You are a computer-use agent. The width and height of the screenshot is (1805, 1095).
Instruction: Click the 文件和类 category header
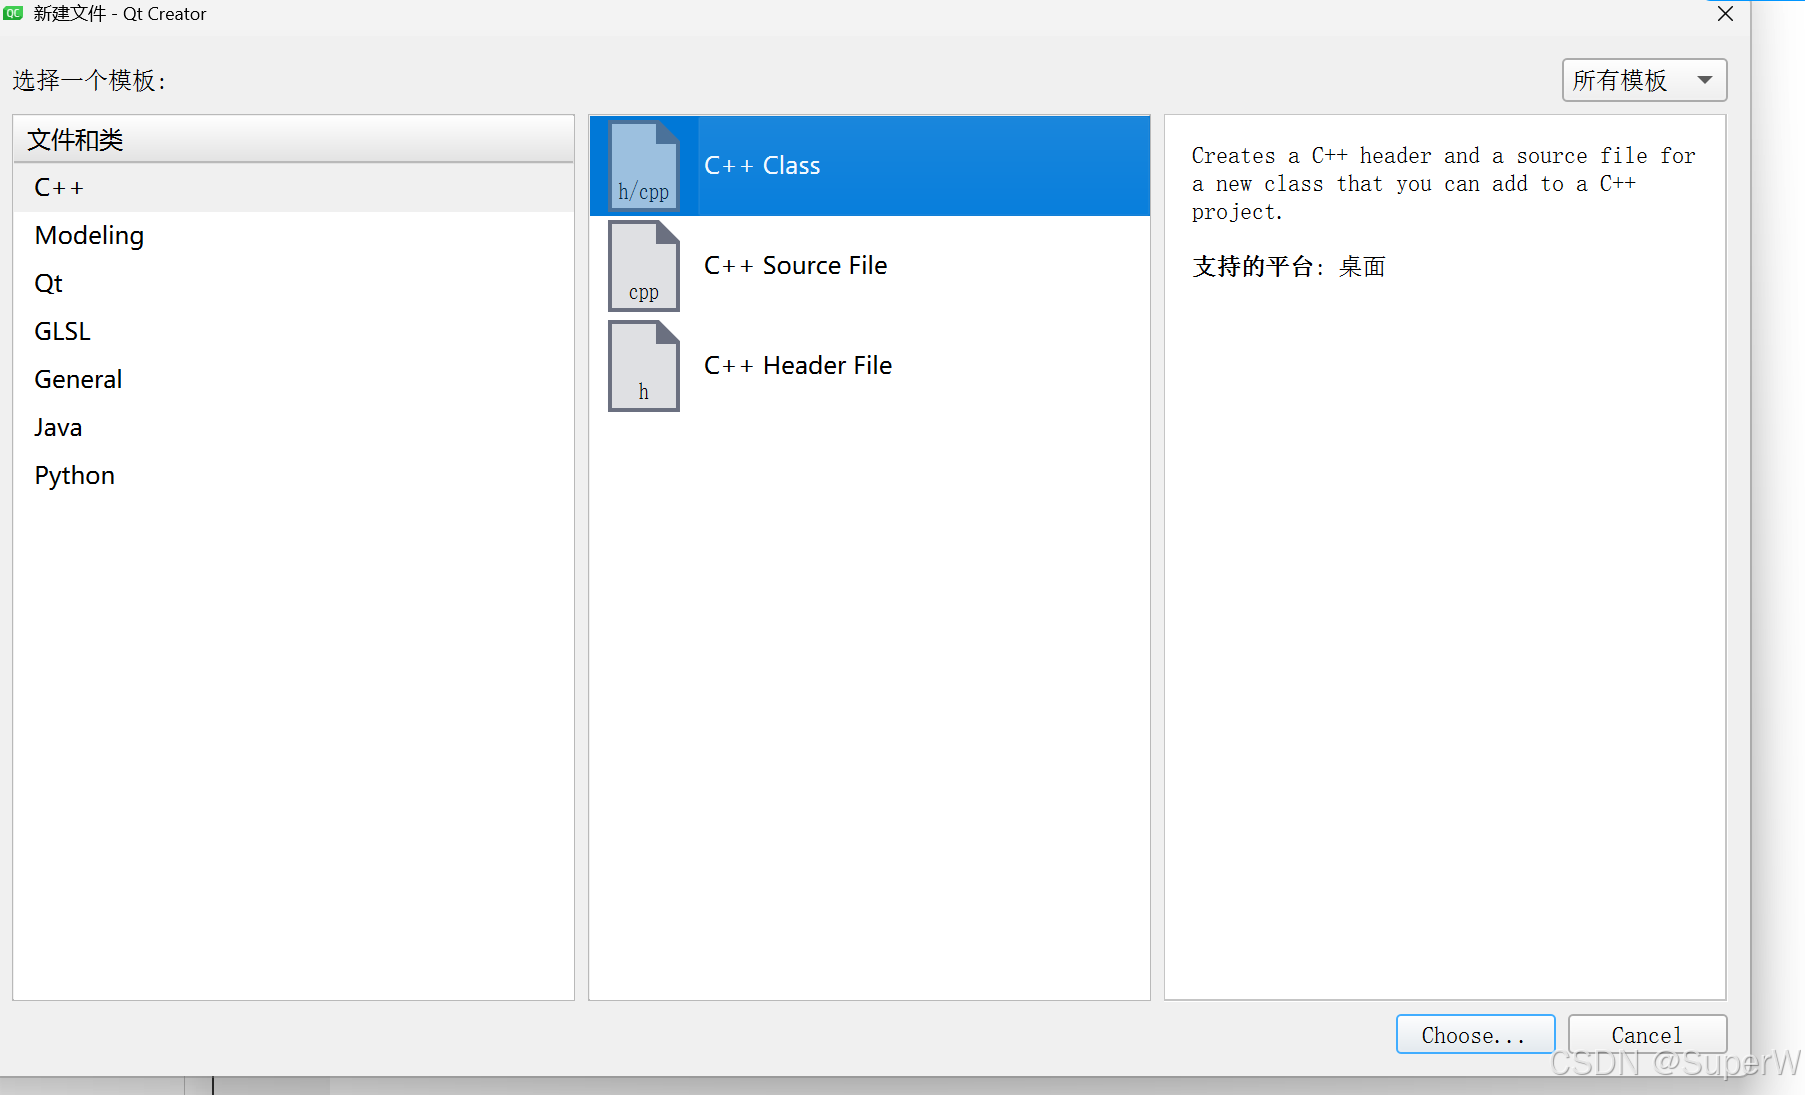click(x=293, y=139)
